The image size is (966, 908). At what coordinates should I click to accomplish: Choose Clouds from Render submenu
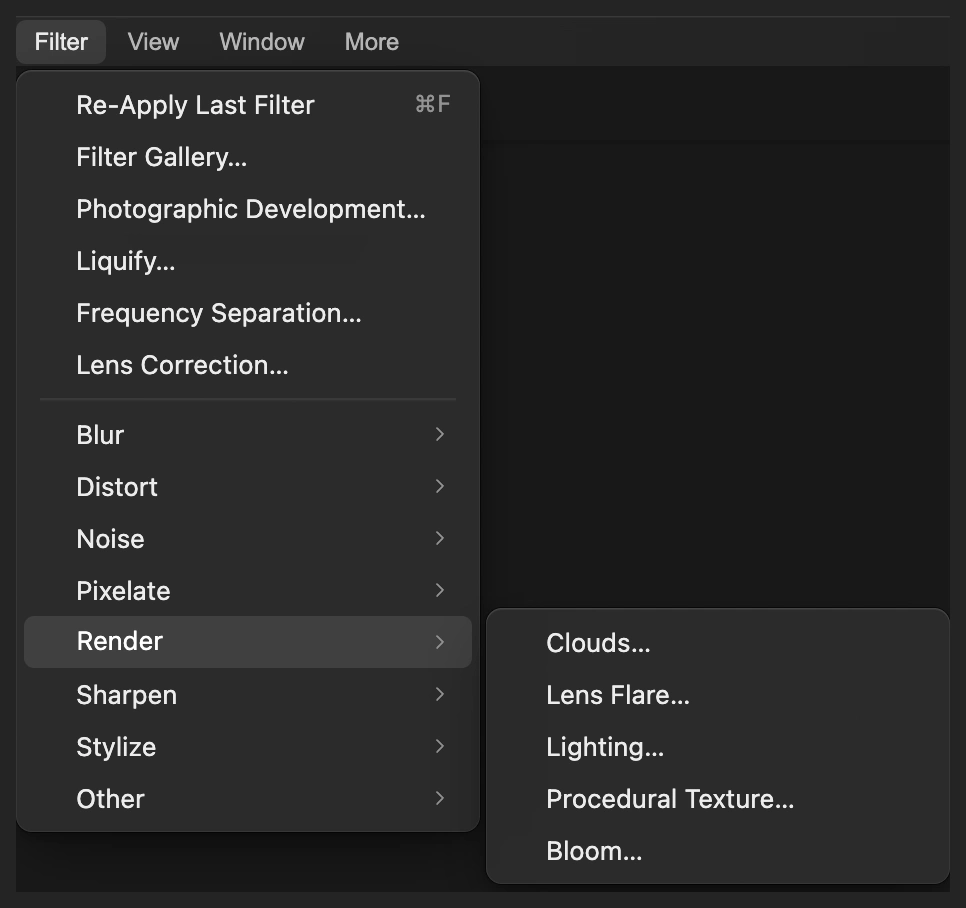tap(718, 643)
